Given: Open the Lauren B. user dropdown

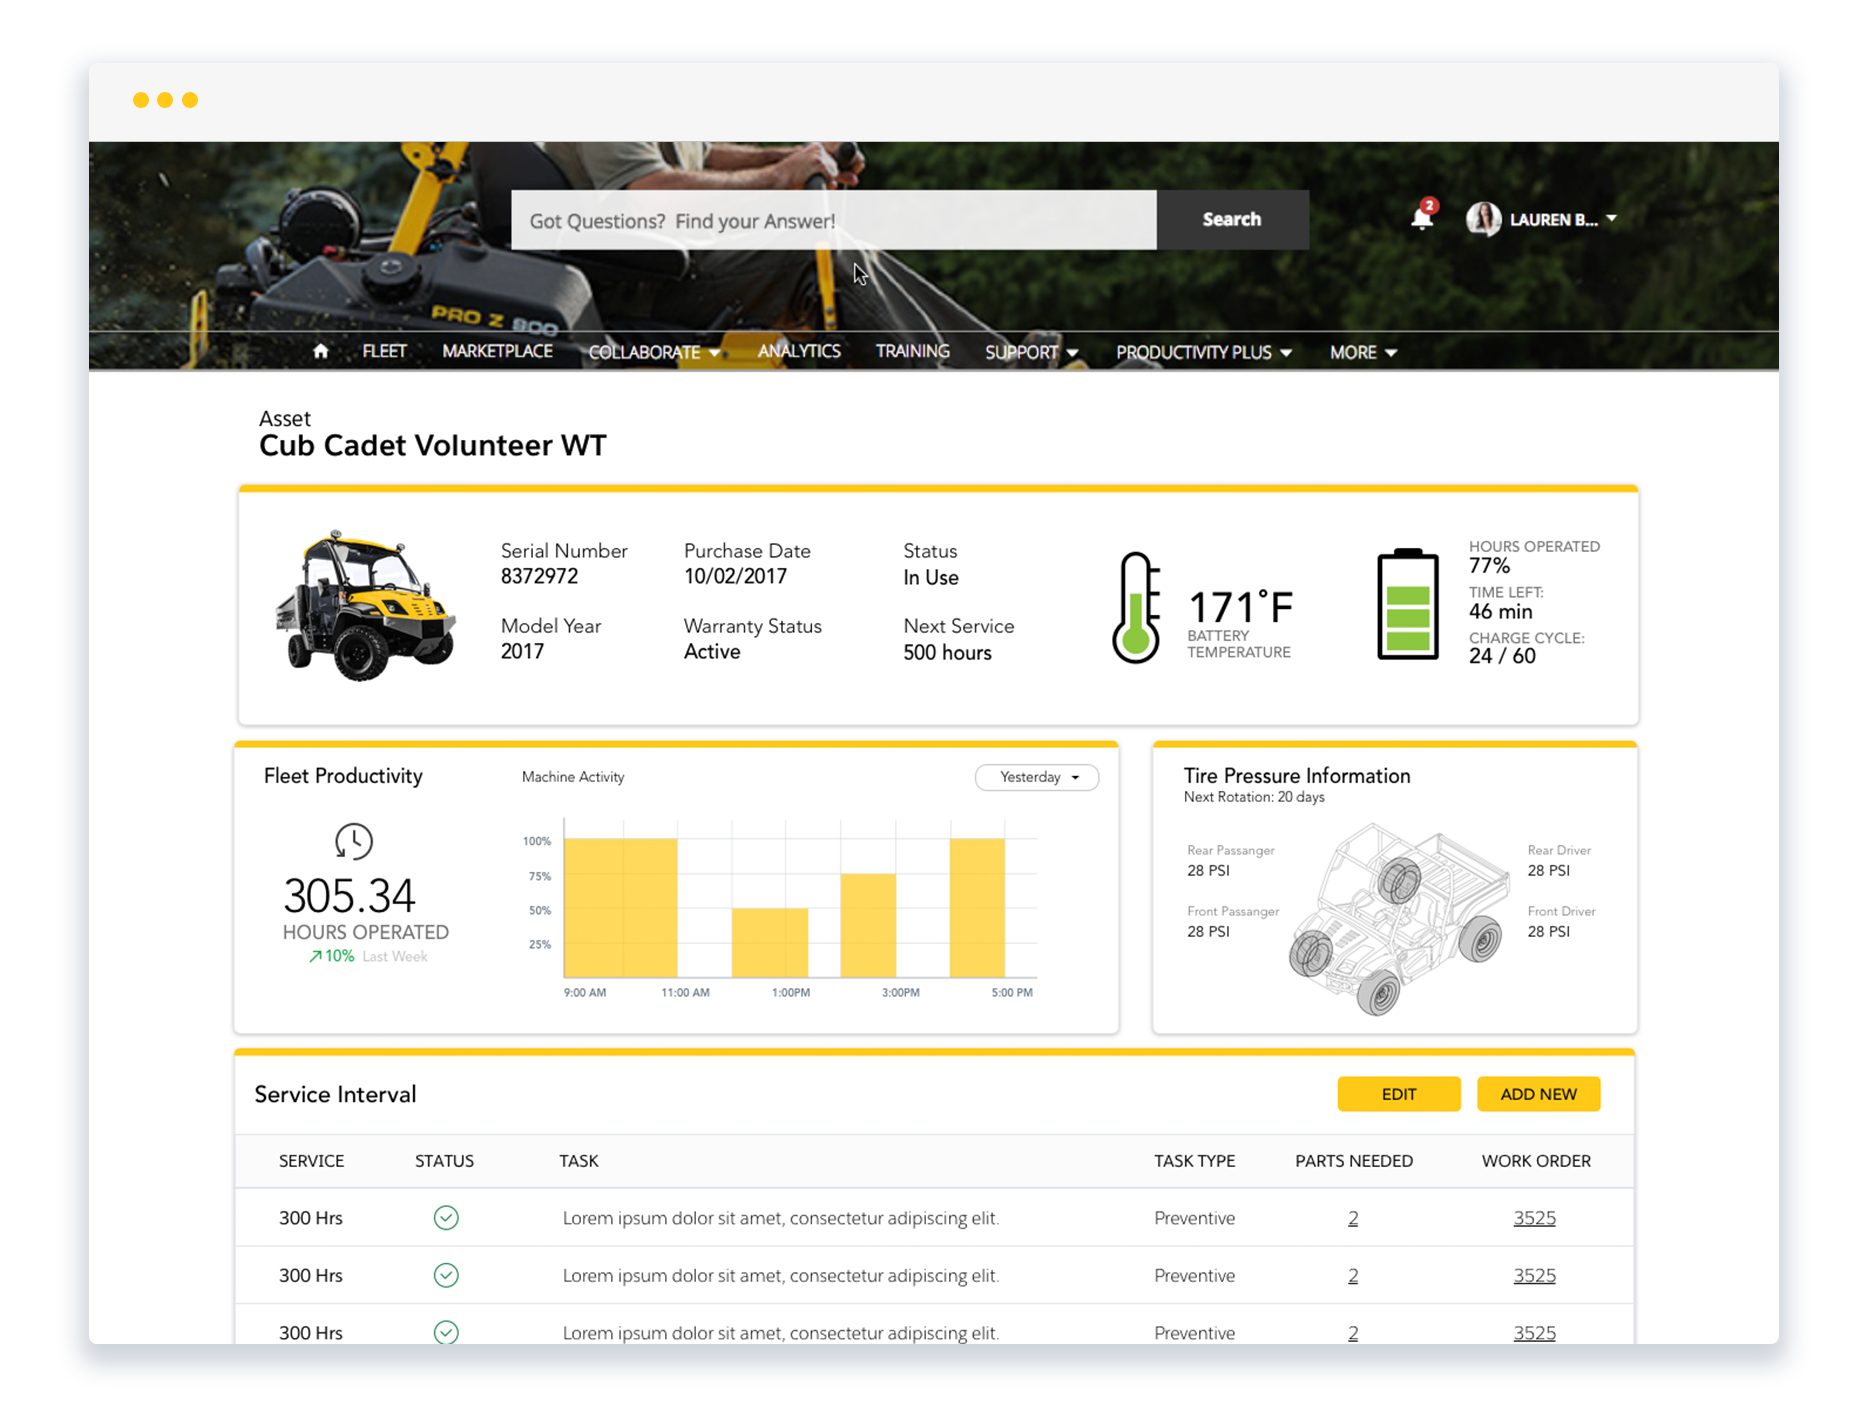Looking at the screenshot, I should pos(1563,219).
